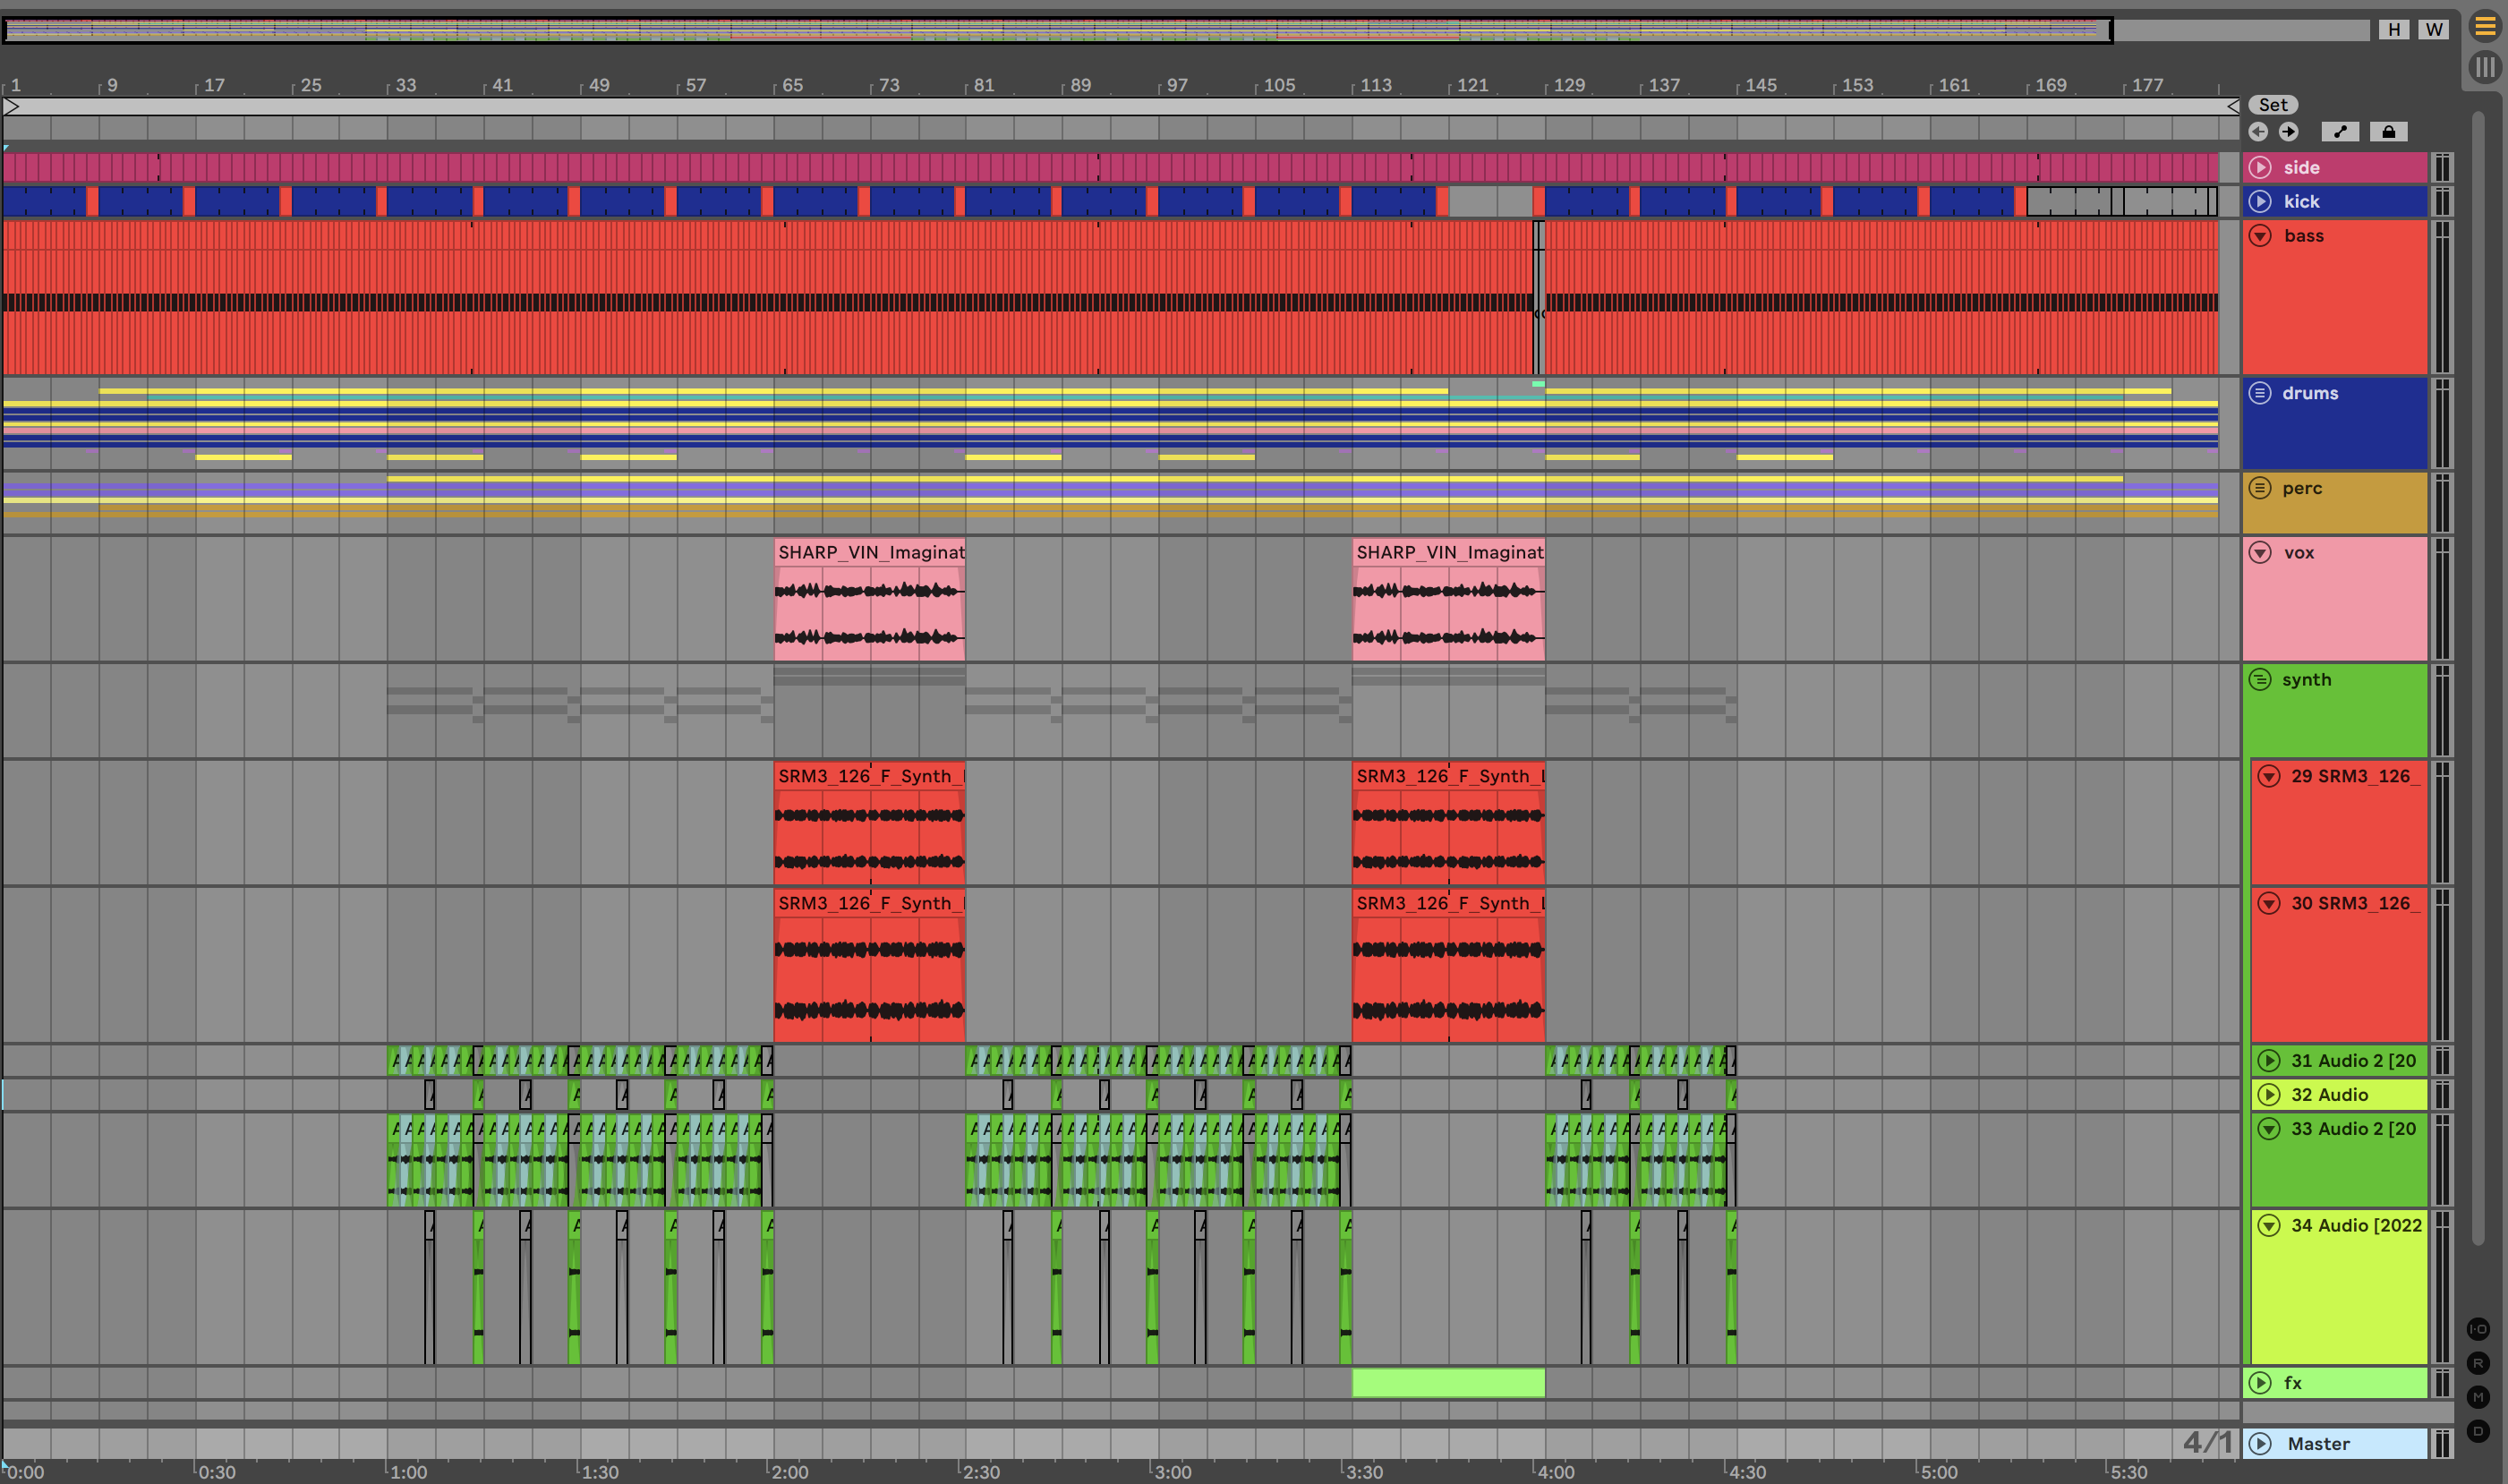
Task: Select the first SHARP_VIN_Imaginat vocal clip
Action: 868,600
